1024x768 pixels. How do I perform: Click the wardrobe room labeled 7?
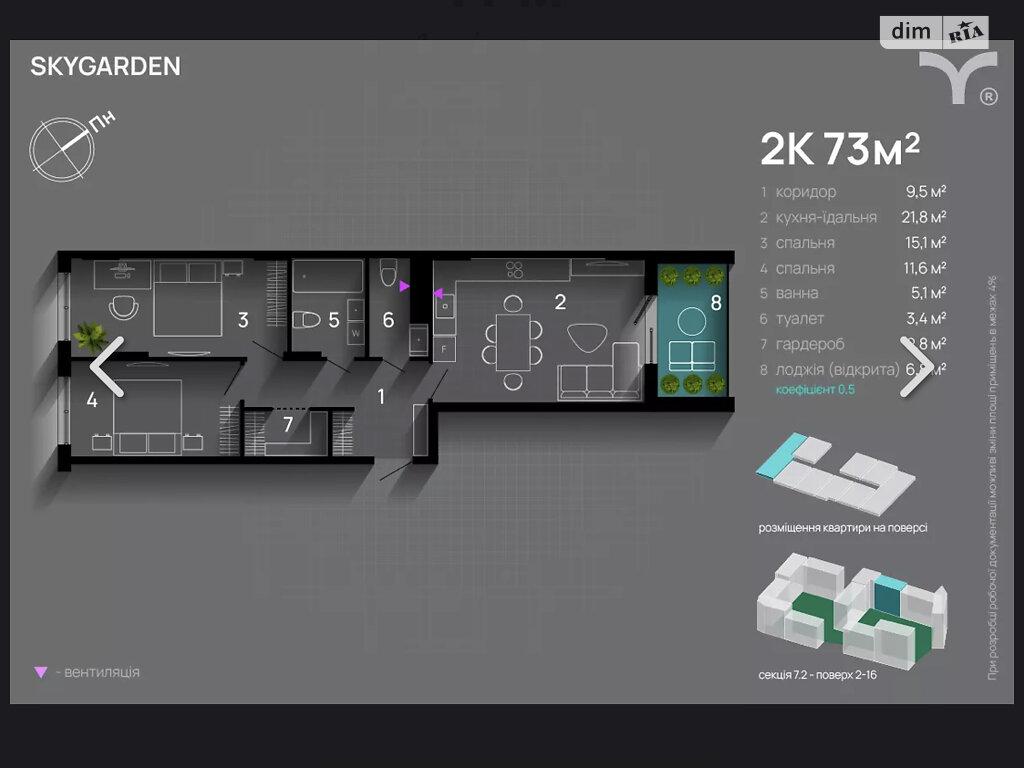pyautogui.click(x=288, y=426)
